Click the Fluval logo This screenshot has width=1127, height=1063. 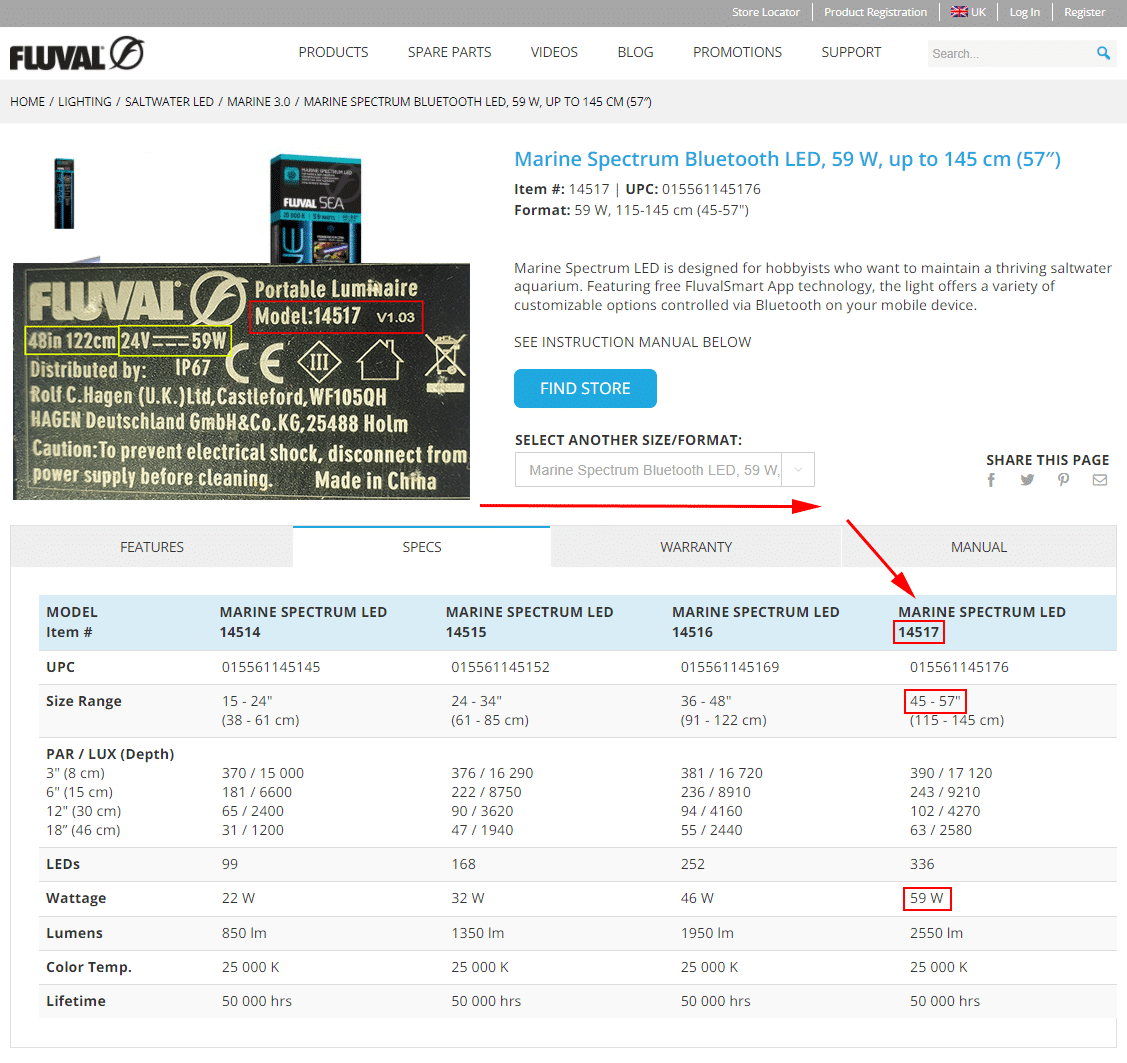[77, 54]
